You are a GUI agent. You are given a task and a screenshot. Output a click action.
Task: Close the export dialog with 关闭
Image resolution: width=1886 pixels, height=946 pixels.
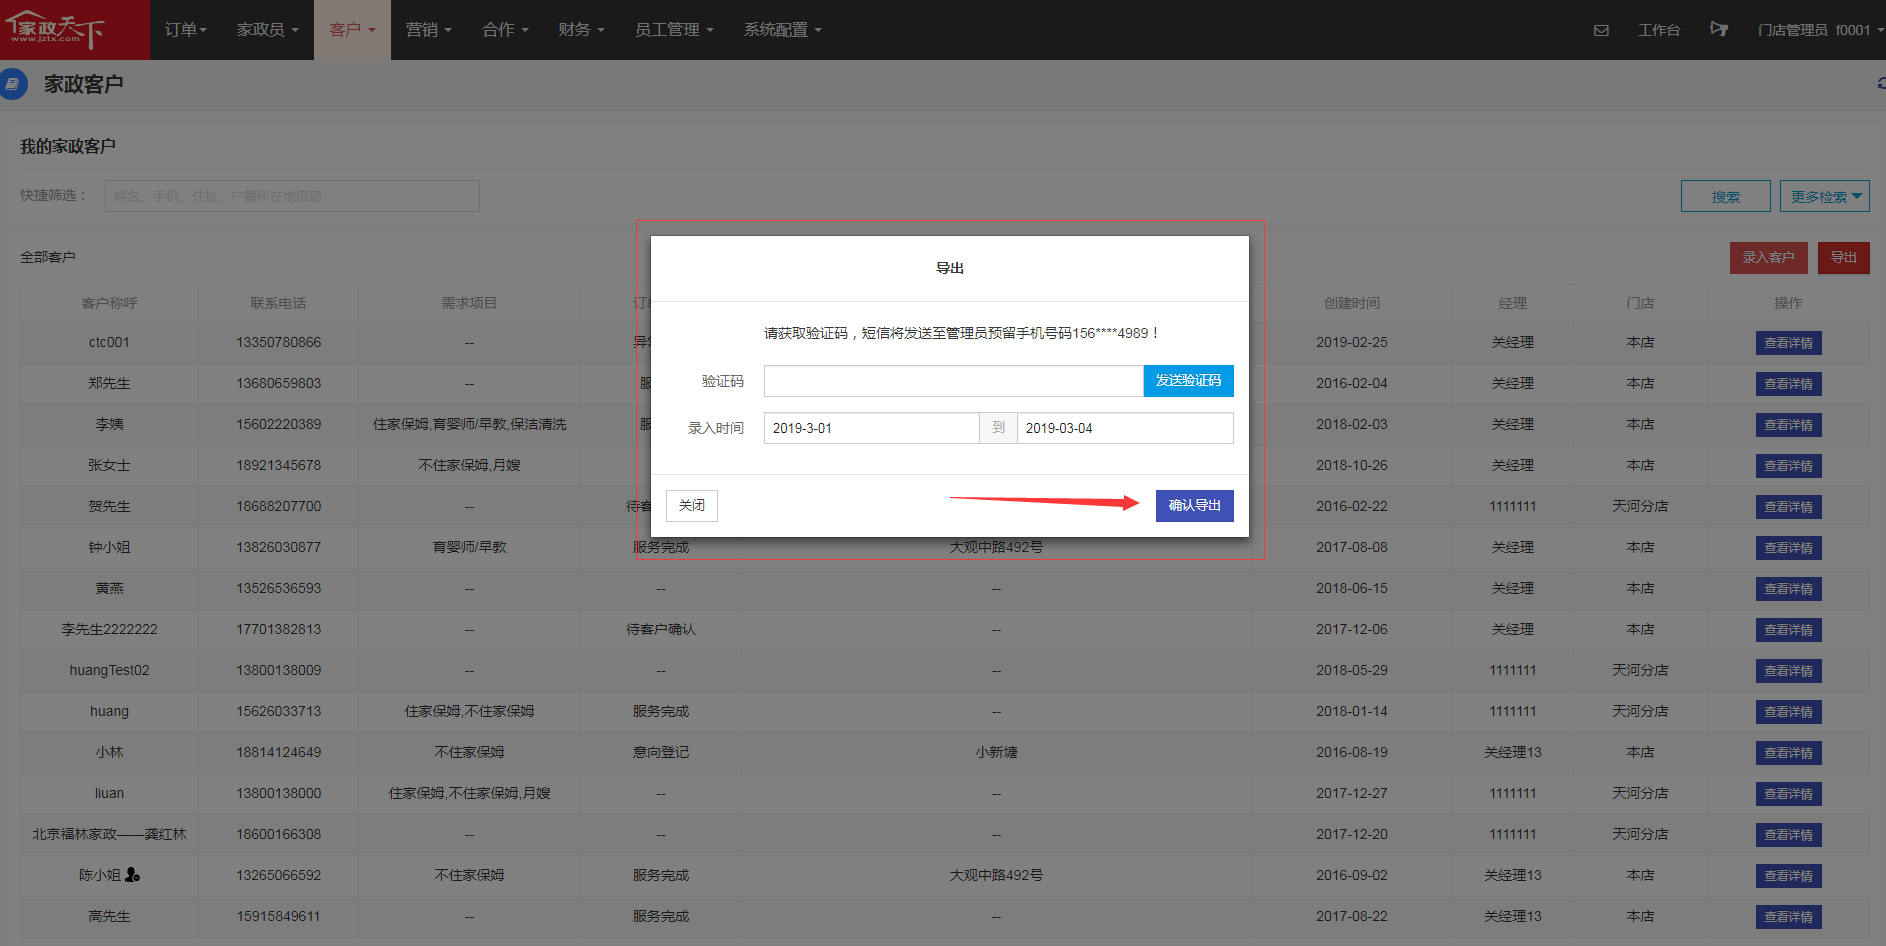pyautogui.click(x=692, y=506)
